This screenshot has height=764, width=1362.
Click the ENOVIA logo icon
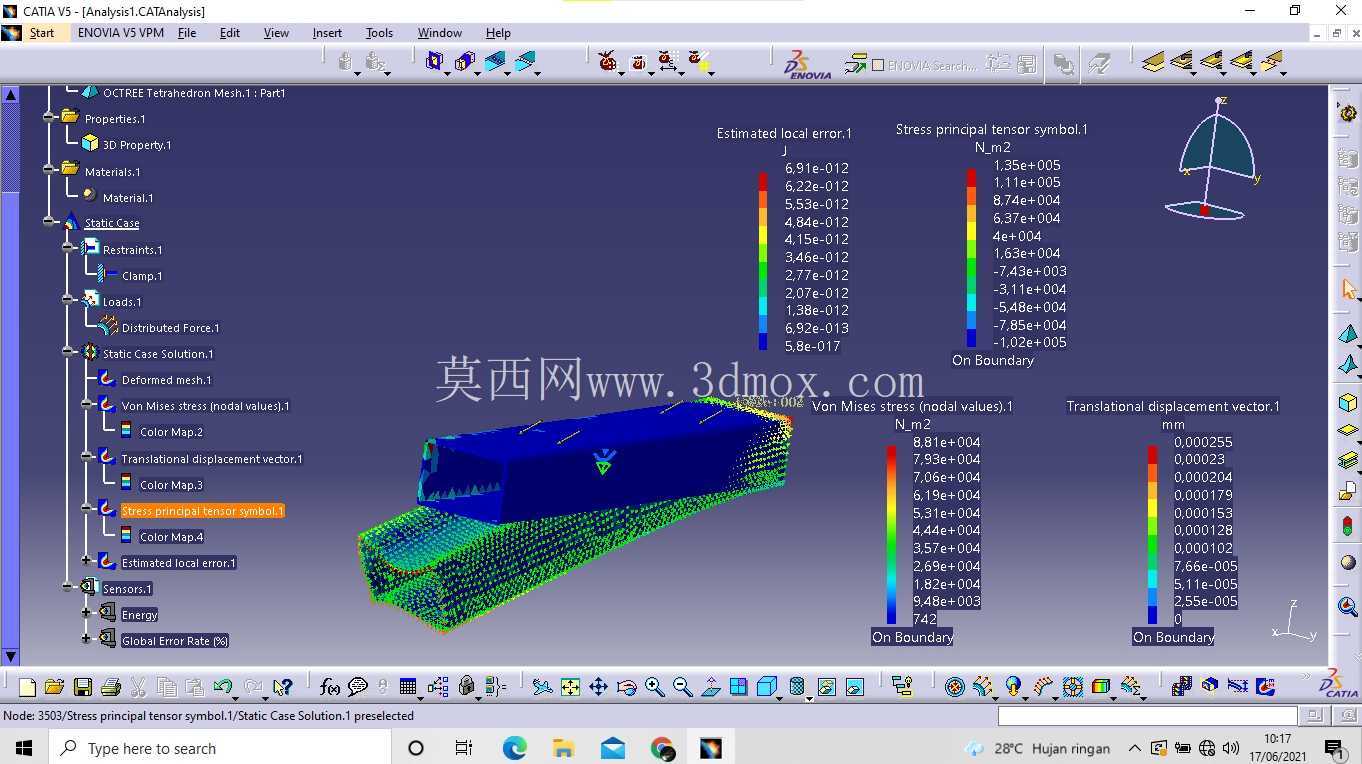click(807, 64)
